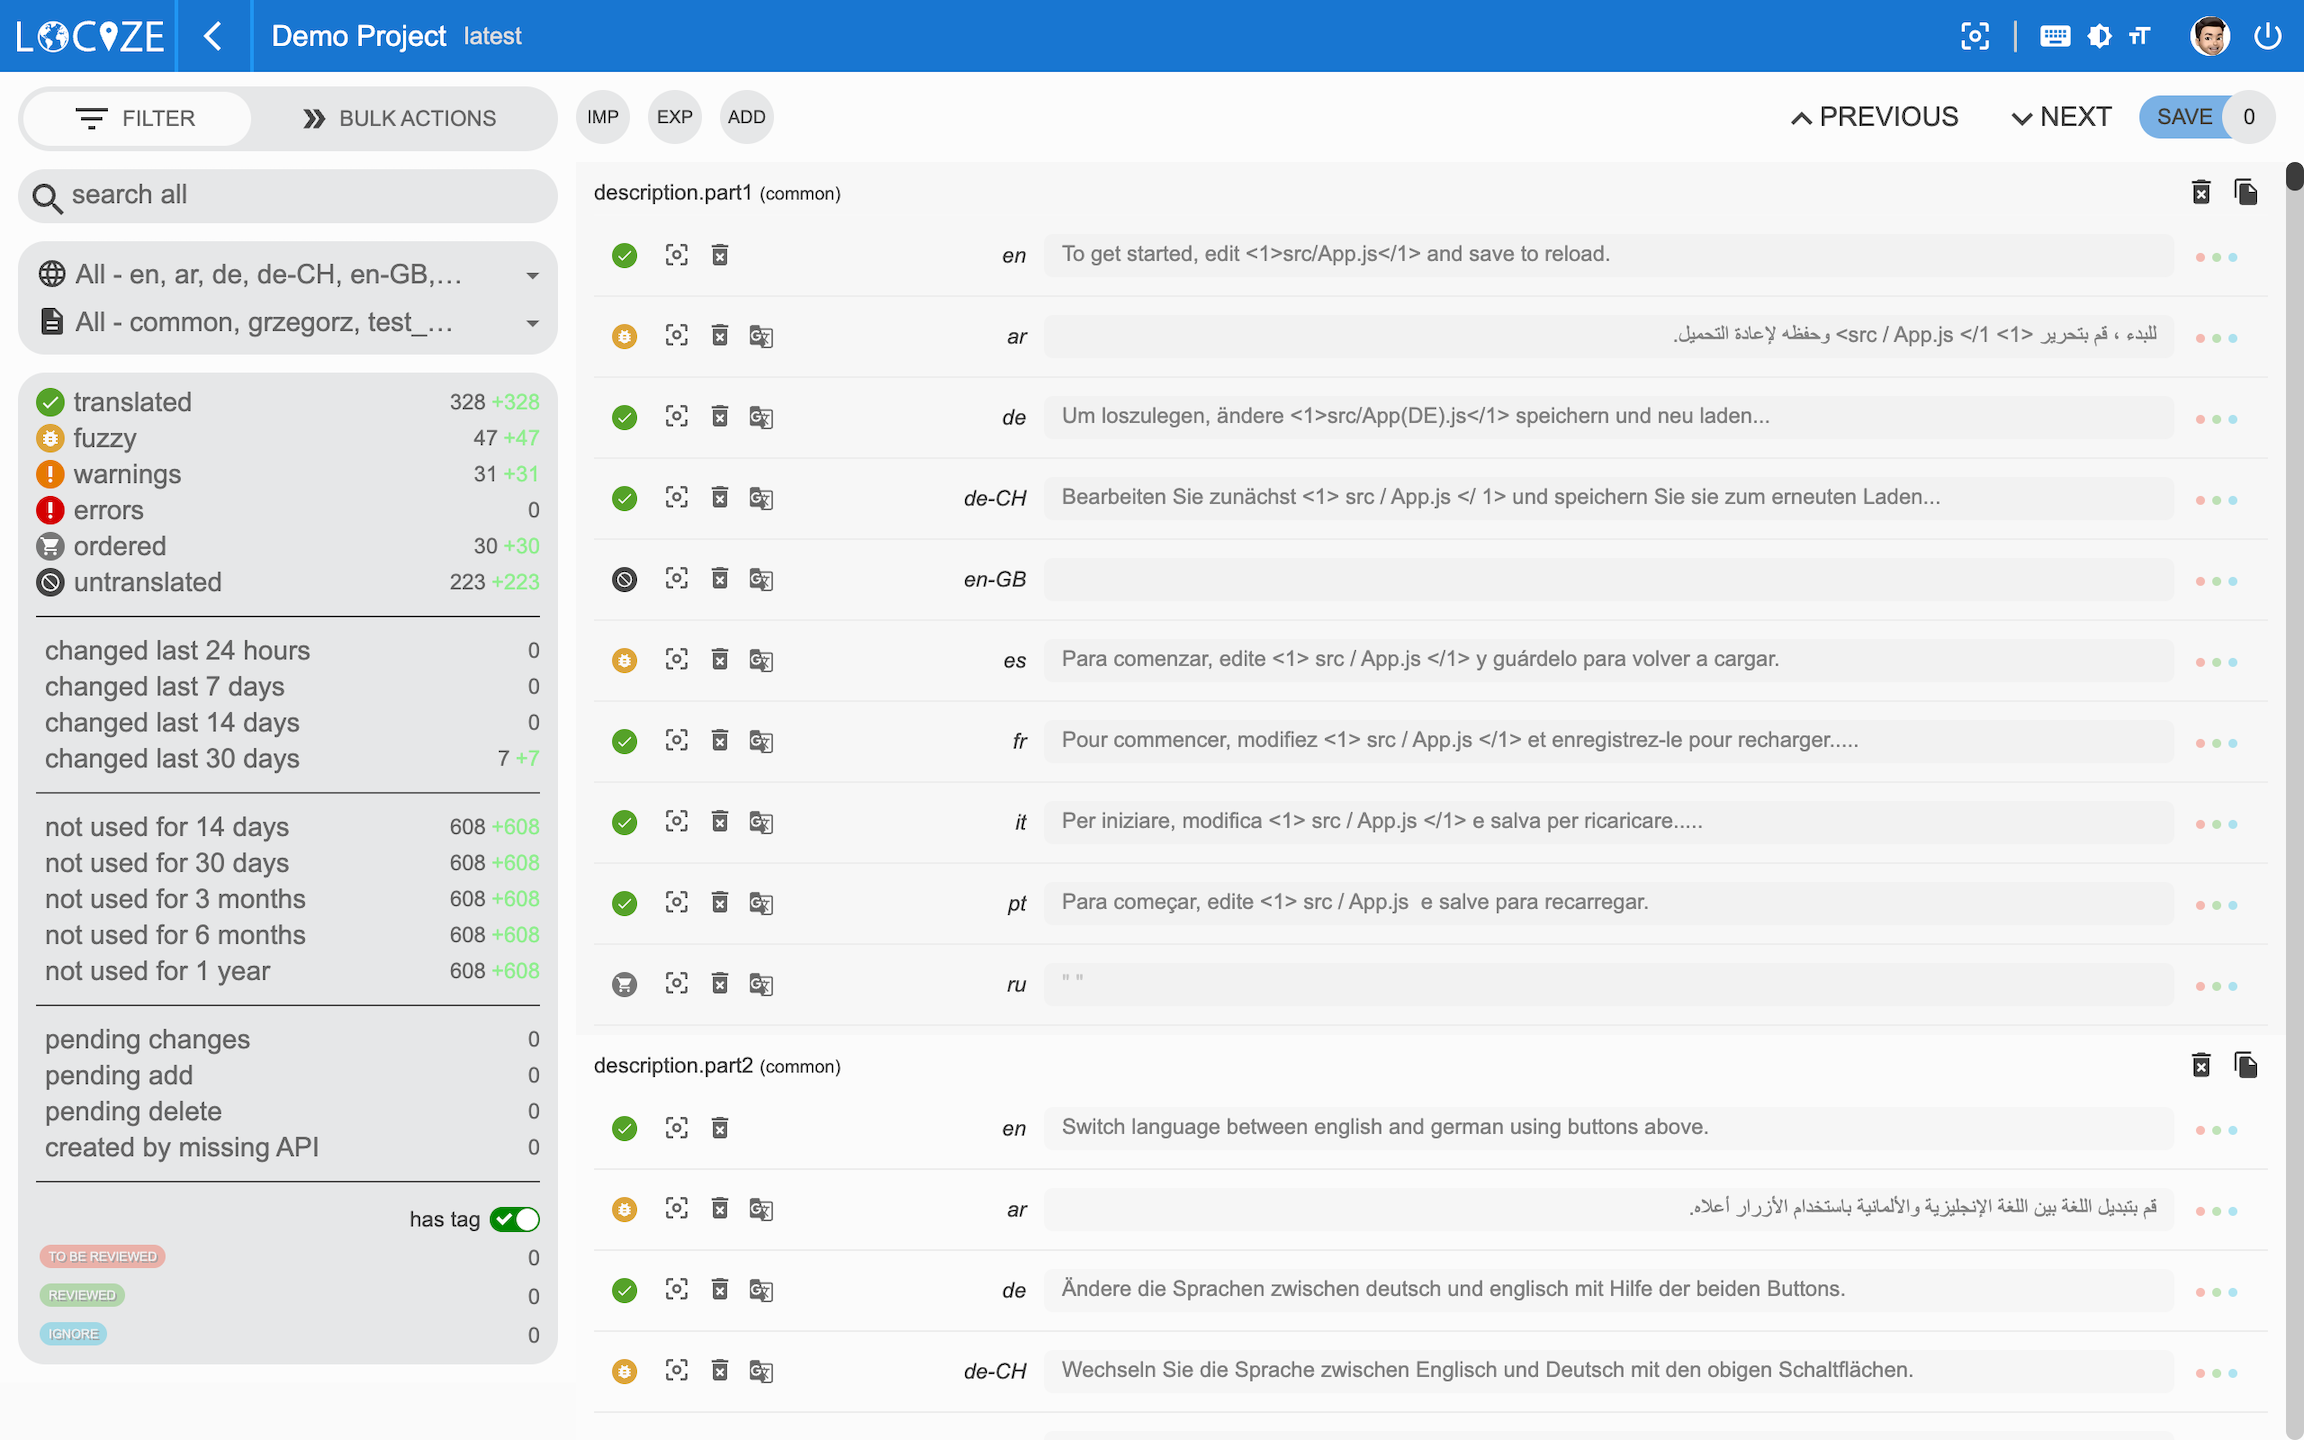Image resolution: width=2304 pixels, height=1440 pixels.
Task: Click the NEXT button
Action: tap(2062, 117)
